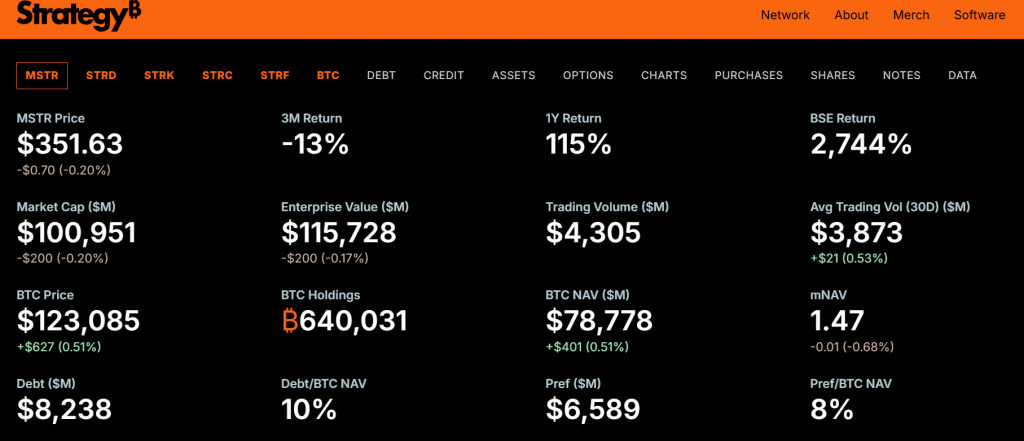Open the STRC tab

217,75
